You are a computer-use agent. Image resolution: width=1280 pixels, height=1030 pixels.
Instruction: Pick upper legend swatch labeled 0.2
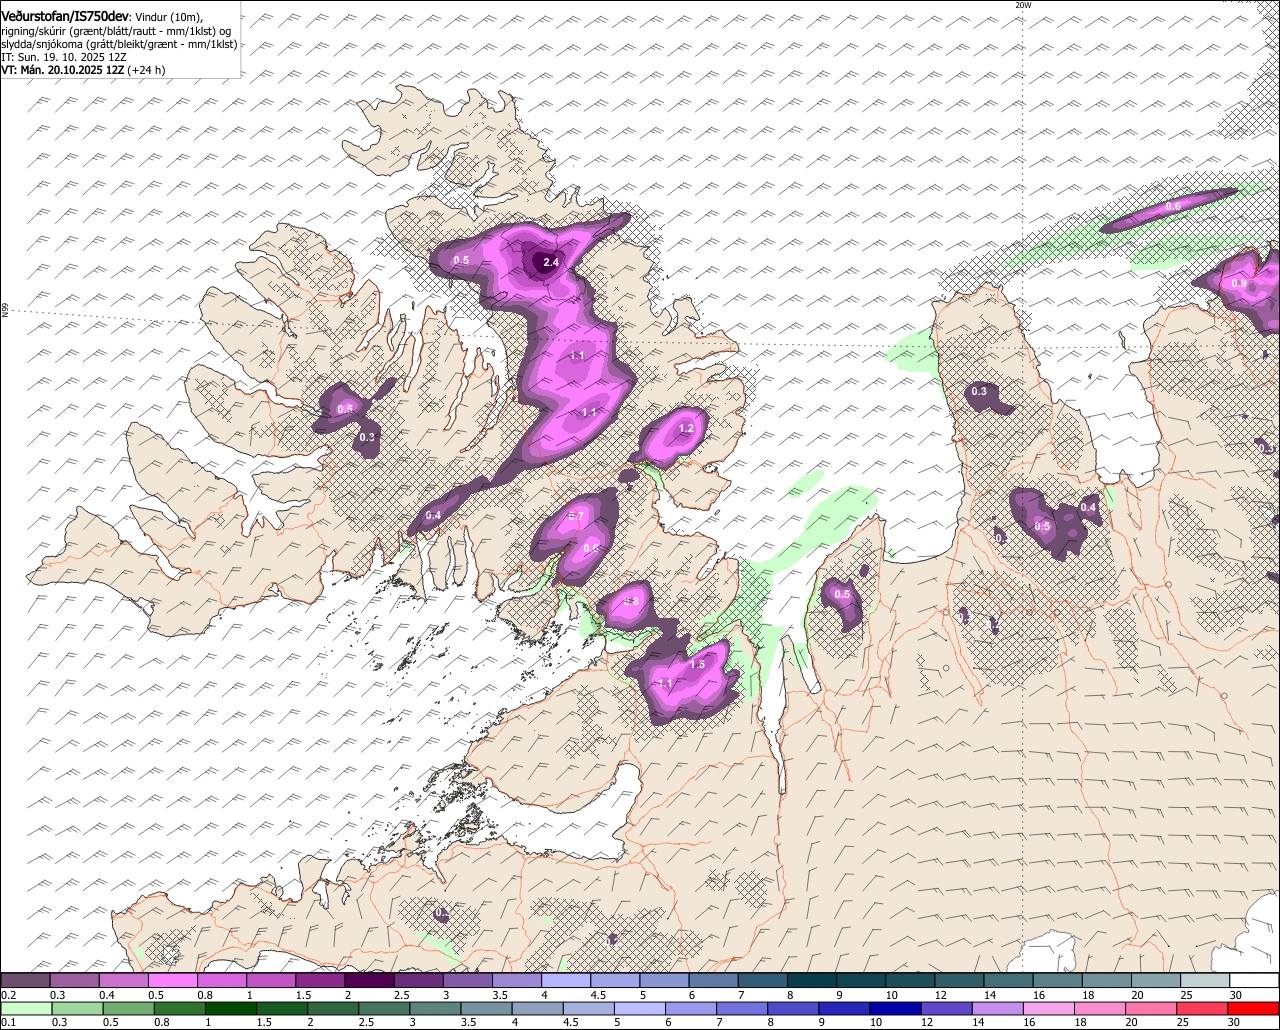coord(25,980)
